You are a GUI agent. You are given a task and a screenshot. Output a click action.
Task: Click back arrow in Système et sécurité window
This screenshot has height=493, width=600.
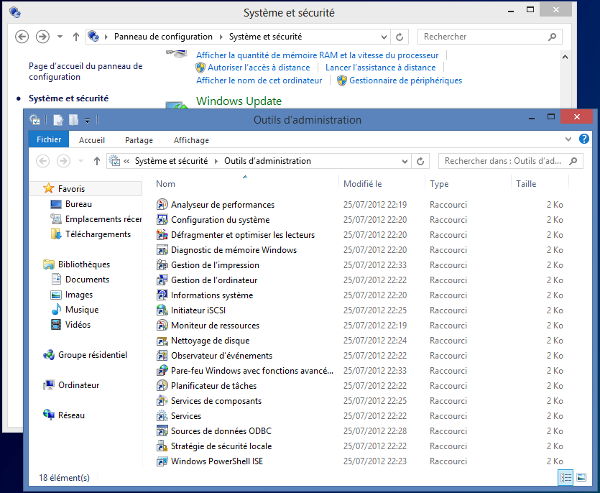pos(22,37)
